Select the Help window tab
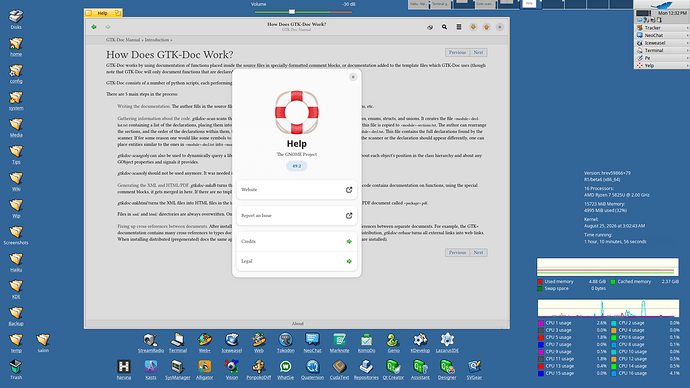This screenshot has width=690, height=388. coord(103,13)
